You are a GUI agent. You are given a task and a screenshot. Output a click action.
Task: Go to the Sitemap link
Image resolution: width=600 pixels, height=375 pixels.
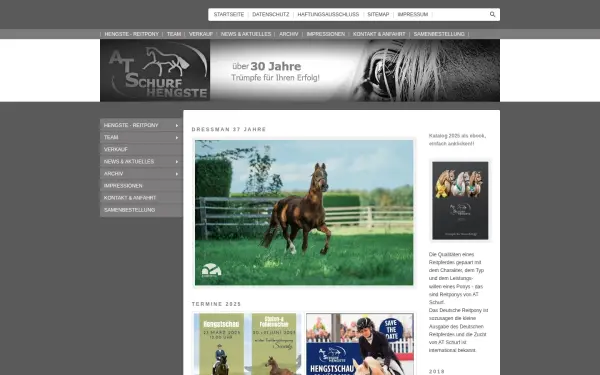(378, 14)
